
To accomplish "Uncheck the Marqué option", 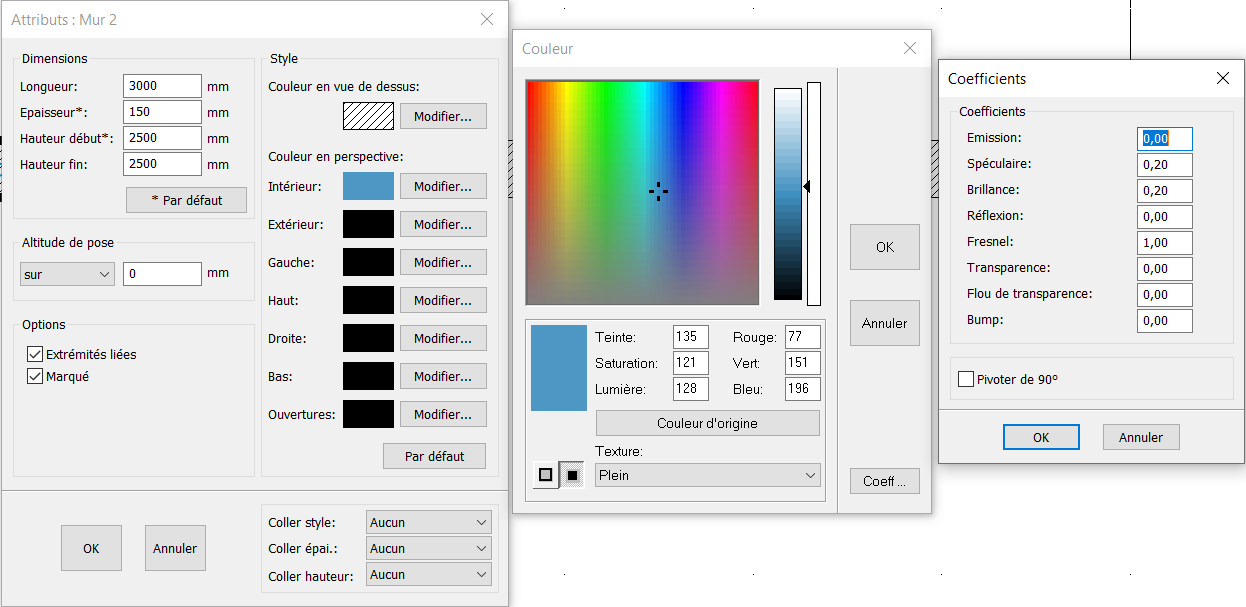I will 36,377.
